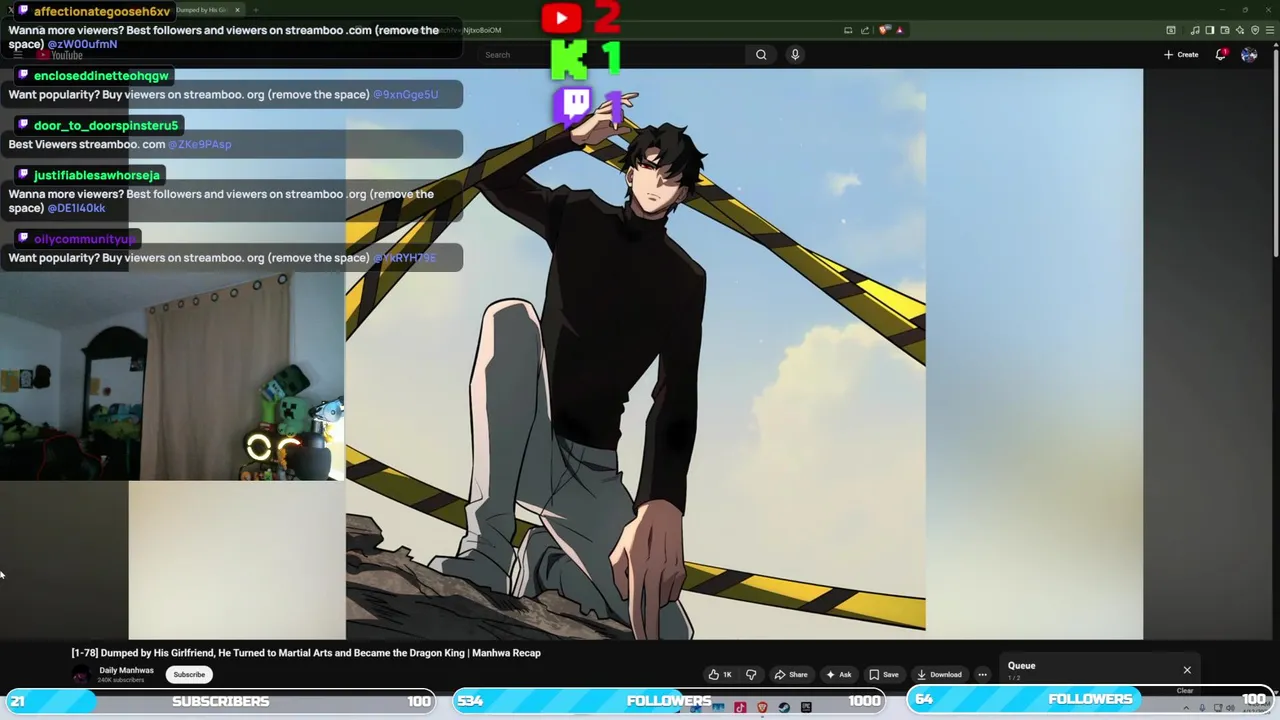Share the manhwa recap video
Image resolution: width=1280 pixels, height=720 pixels.
(791, 674)
